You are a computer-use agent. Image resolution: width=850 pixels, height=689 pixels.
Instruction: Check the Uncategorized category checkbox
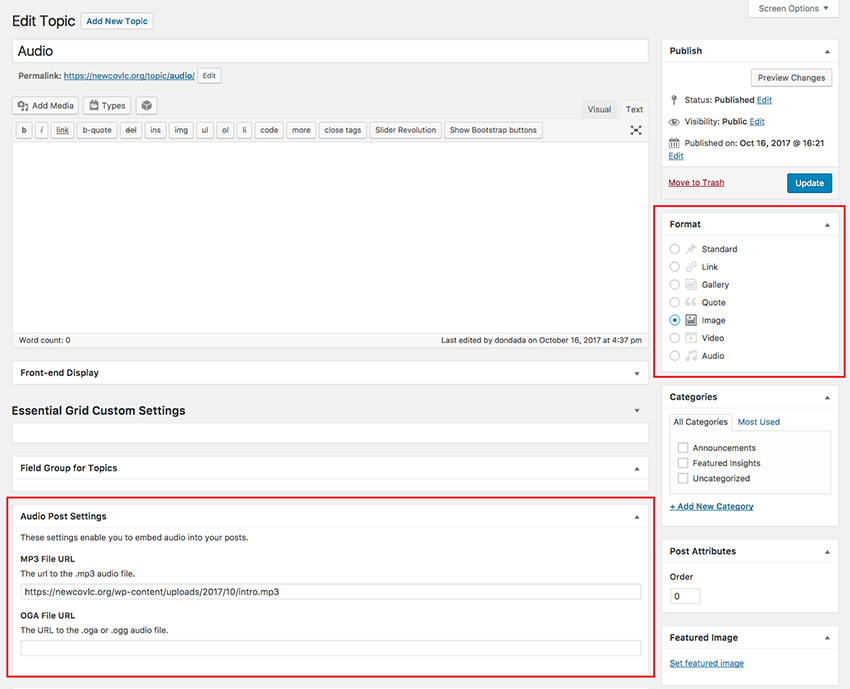coord(683,478)
